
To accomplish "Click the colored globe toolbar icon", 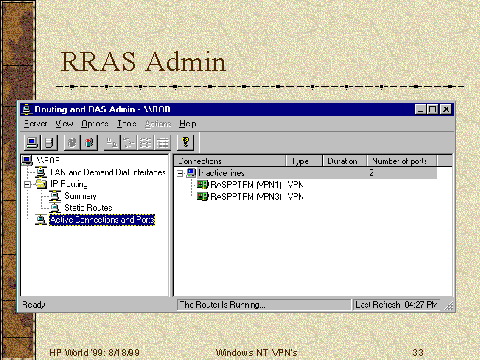I will click(x=89, y=143).
